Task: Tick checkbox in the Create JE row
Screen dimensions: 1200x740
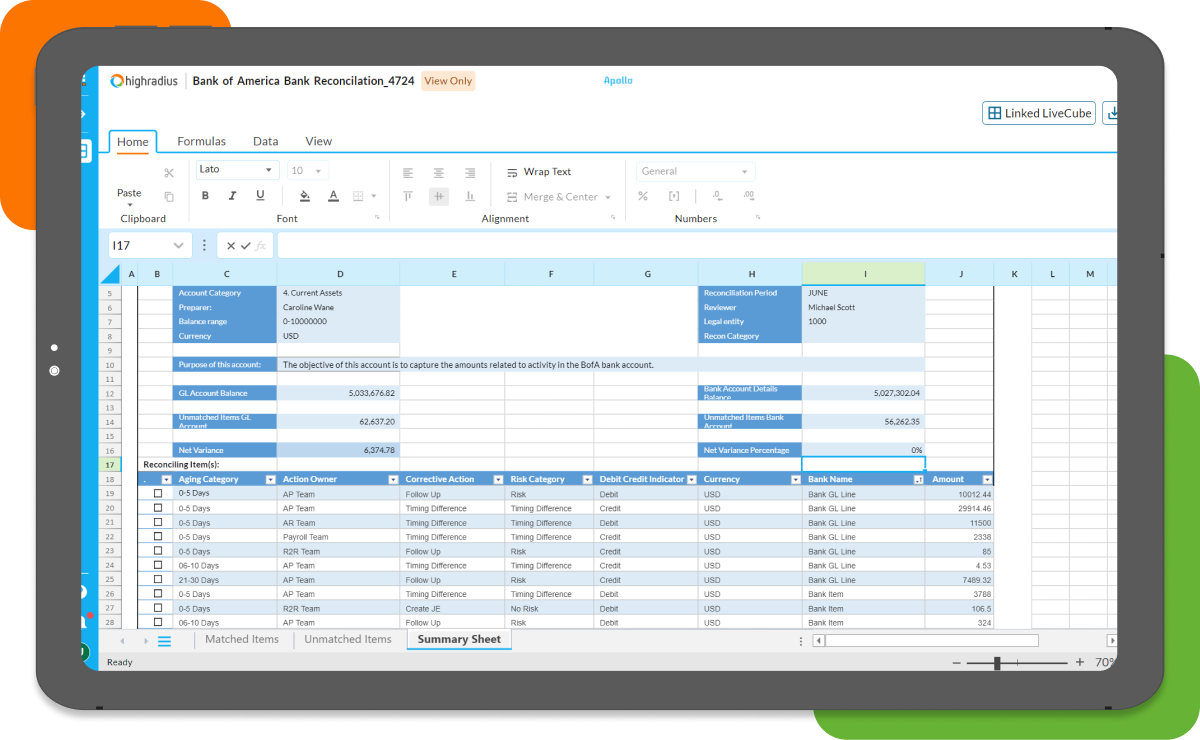Action: point(157,608)
